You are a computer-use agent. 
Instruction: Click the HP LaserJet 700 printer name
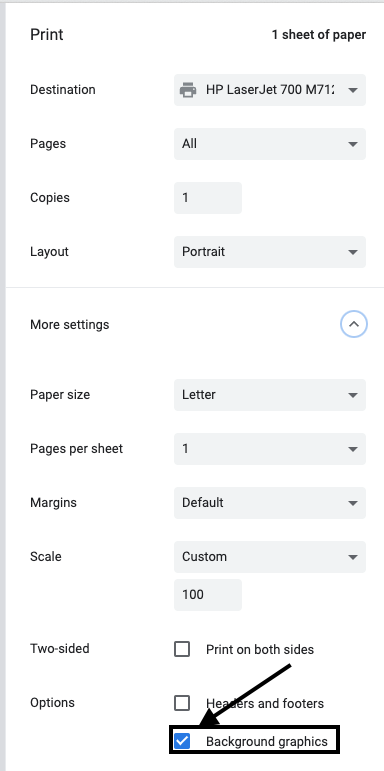click(270, 90)
